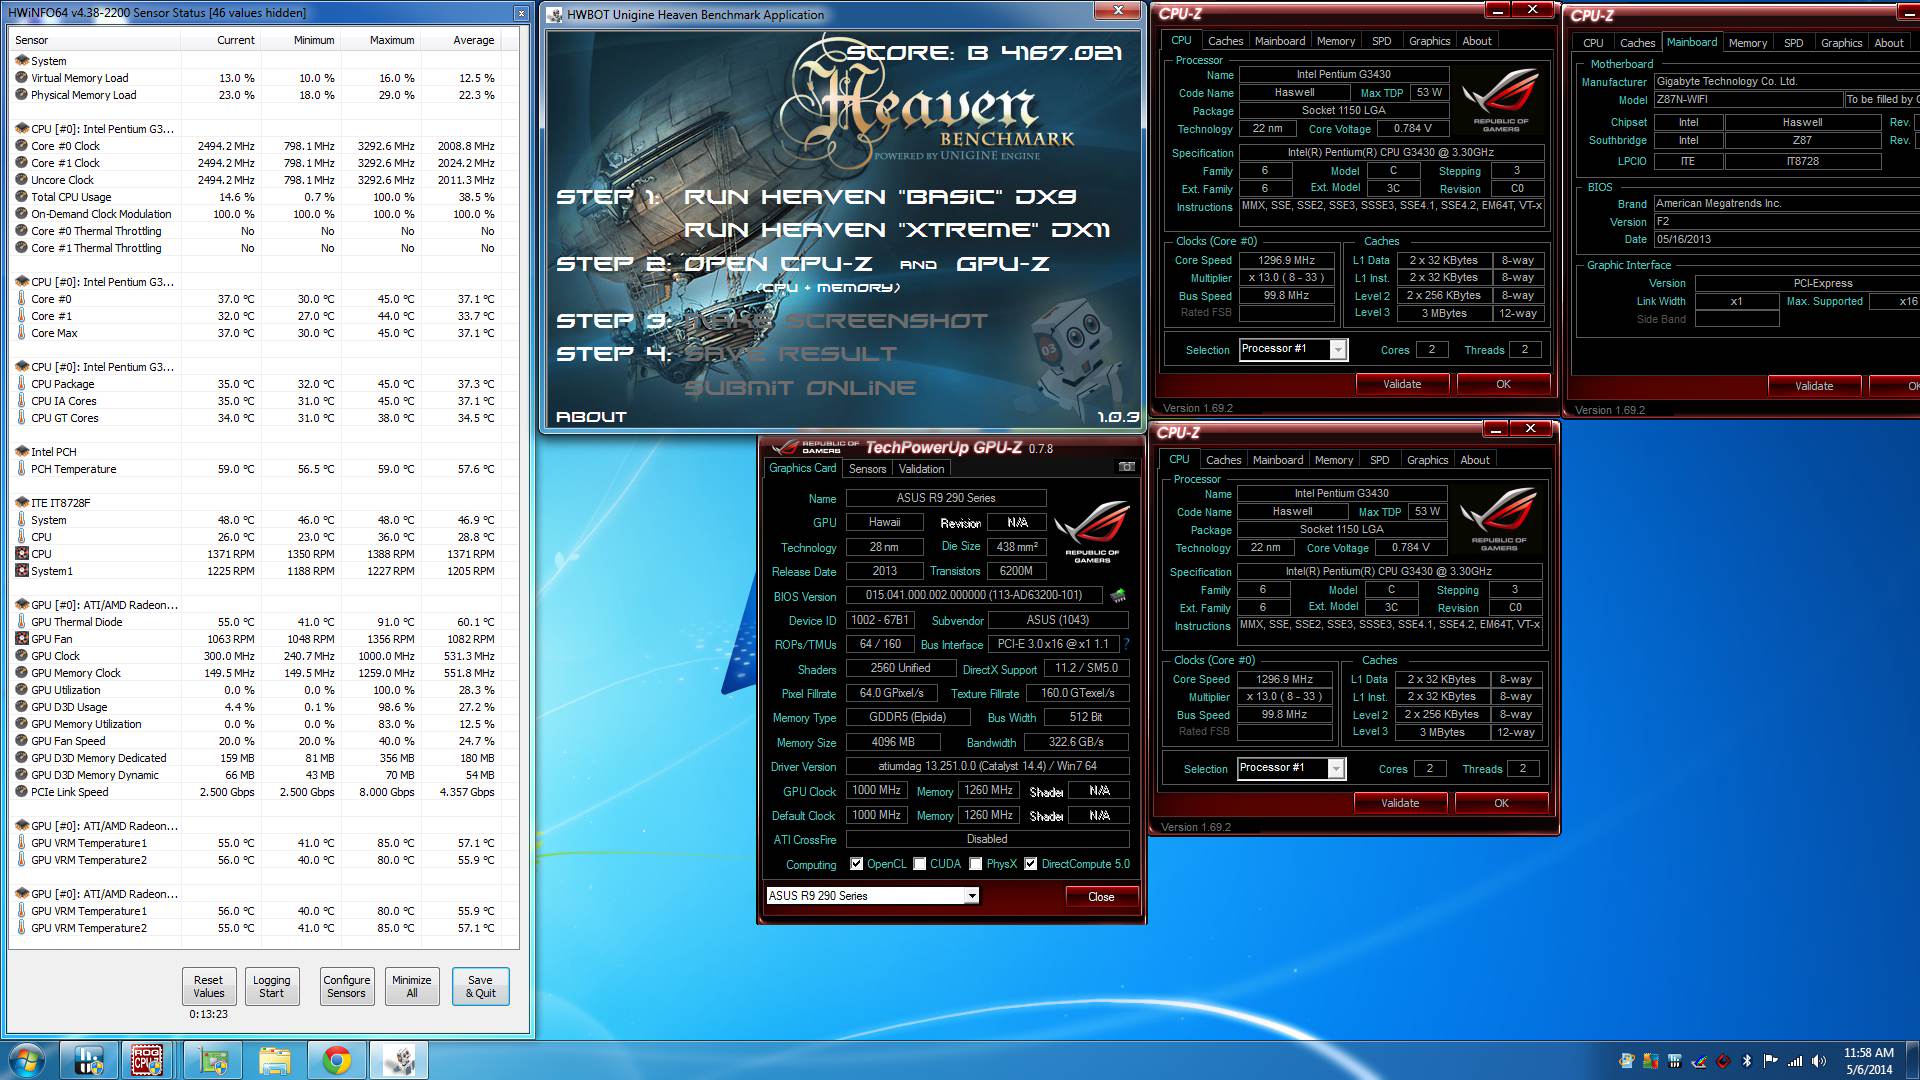Open the Action Center flag icon

(x=1771, y=1061)
